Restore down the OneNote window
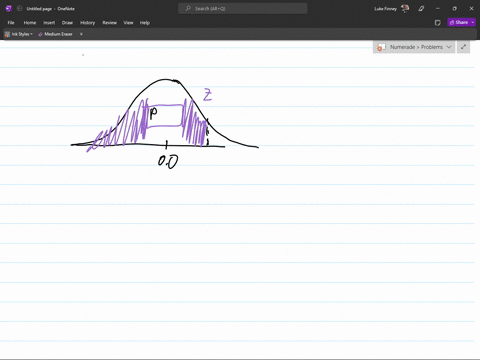 454,9
